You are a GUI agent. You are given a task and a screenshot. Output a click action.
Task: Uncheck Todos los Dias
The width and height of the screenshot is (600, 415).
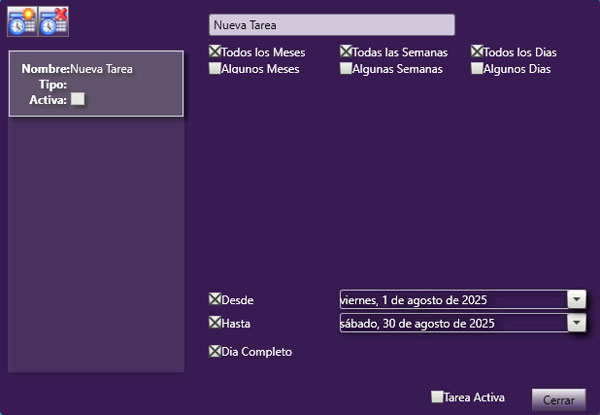[x=477, y=52]
